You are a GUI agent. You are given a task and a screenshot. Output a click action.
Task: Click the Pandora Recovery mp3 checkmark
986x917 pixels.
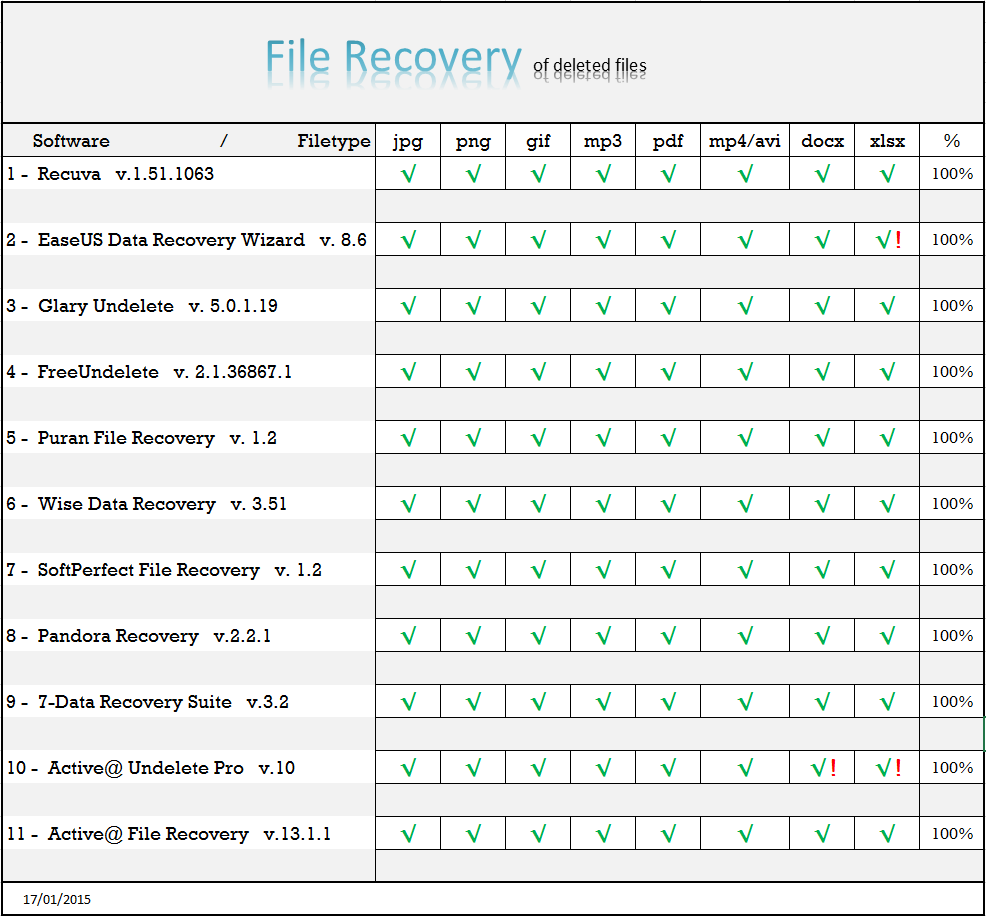pos(603,636)
